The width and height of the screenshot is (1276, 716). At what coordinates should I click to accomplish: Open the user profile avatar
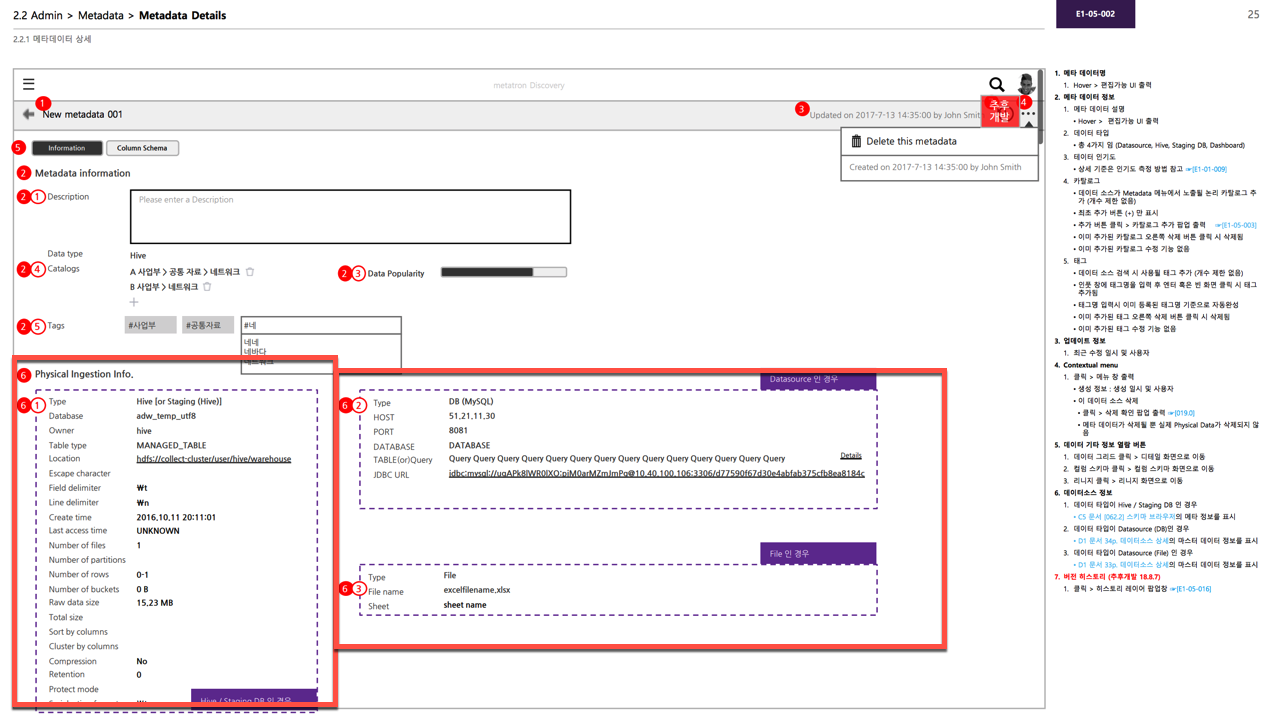1026,84
